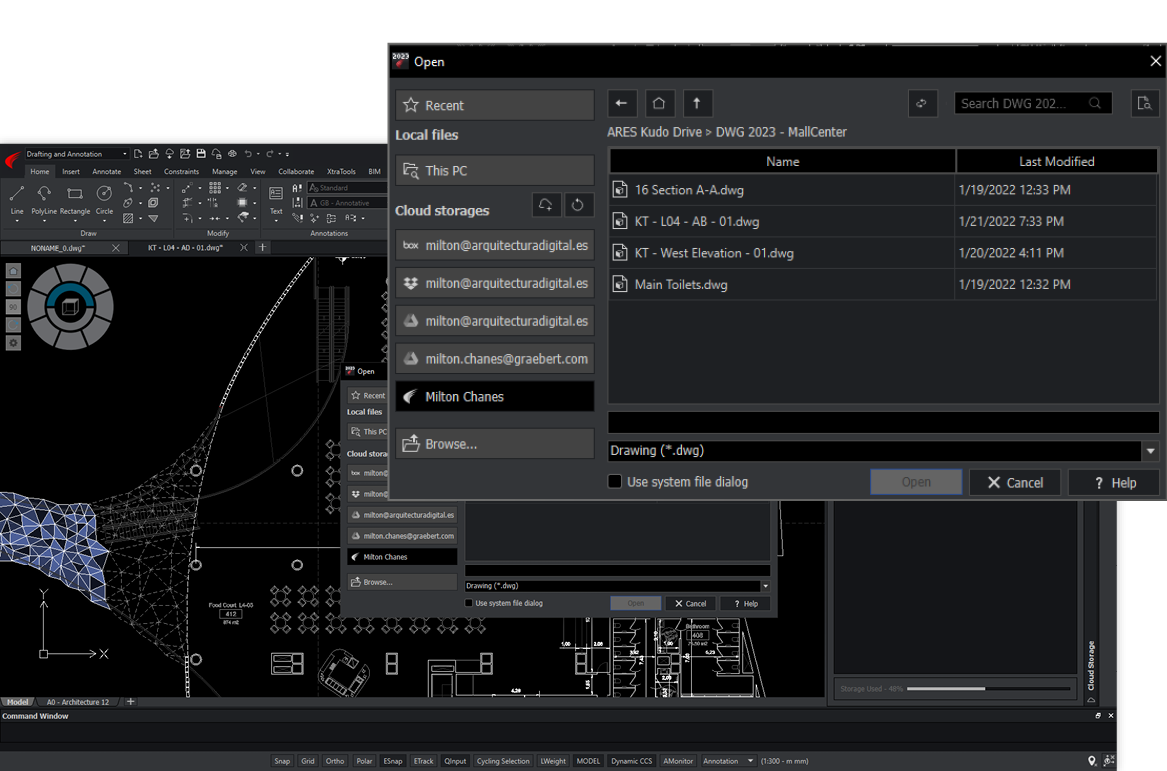1167x771 pixels.
Task: Select This PC under Local files
Action: tap(495, 170)
